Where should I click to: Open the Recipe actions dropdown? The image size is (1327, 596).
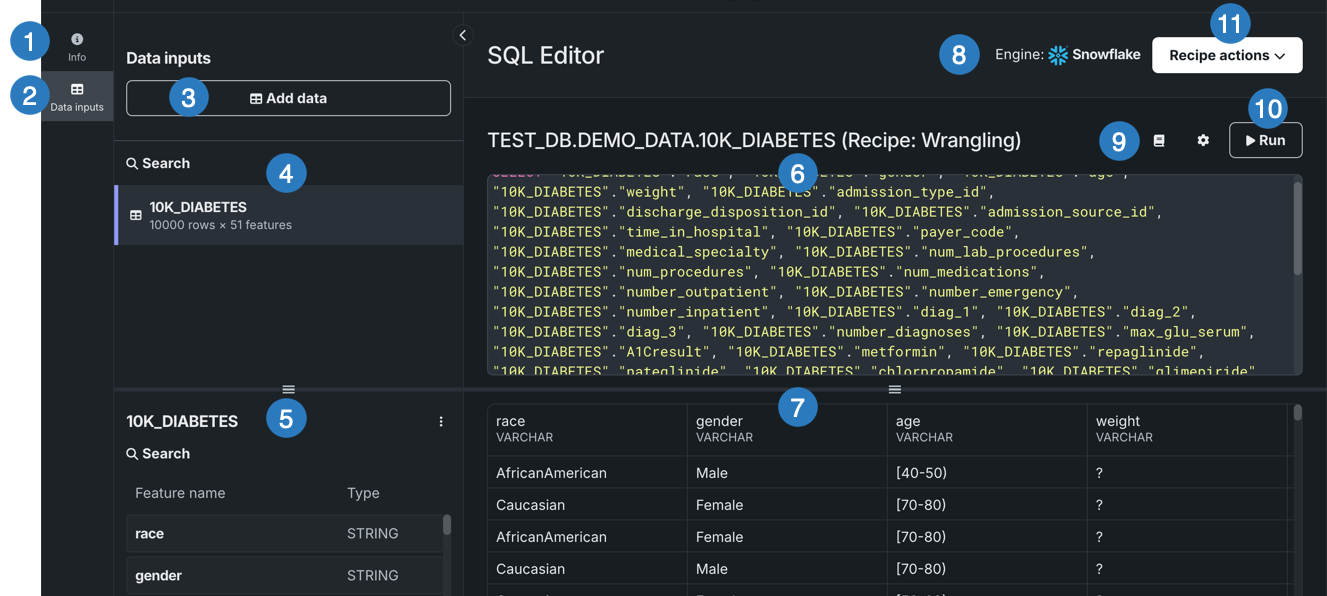[x=1227, y=56]
